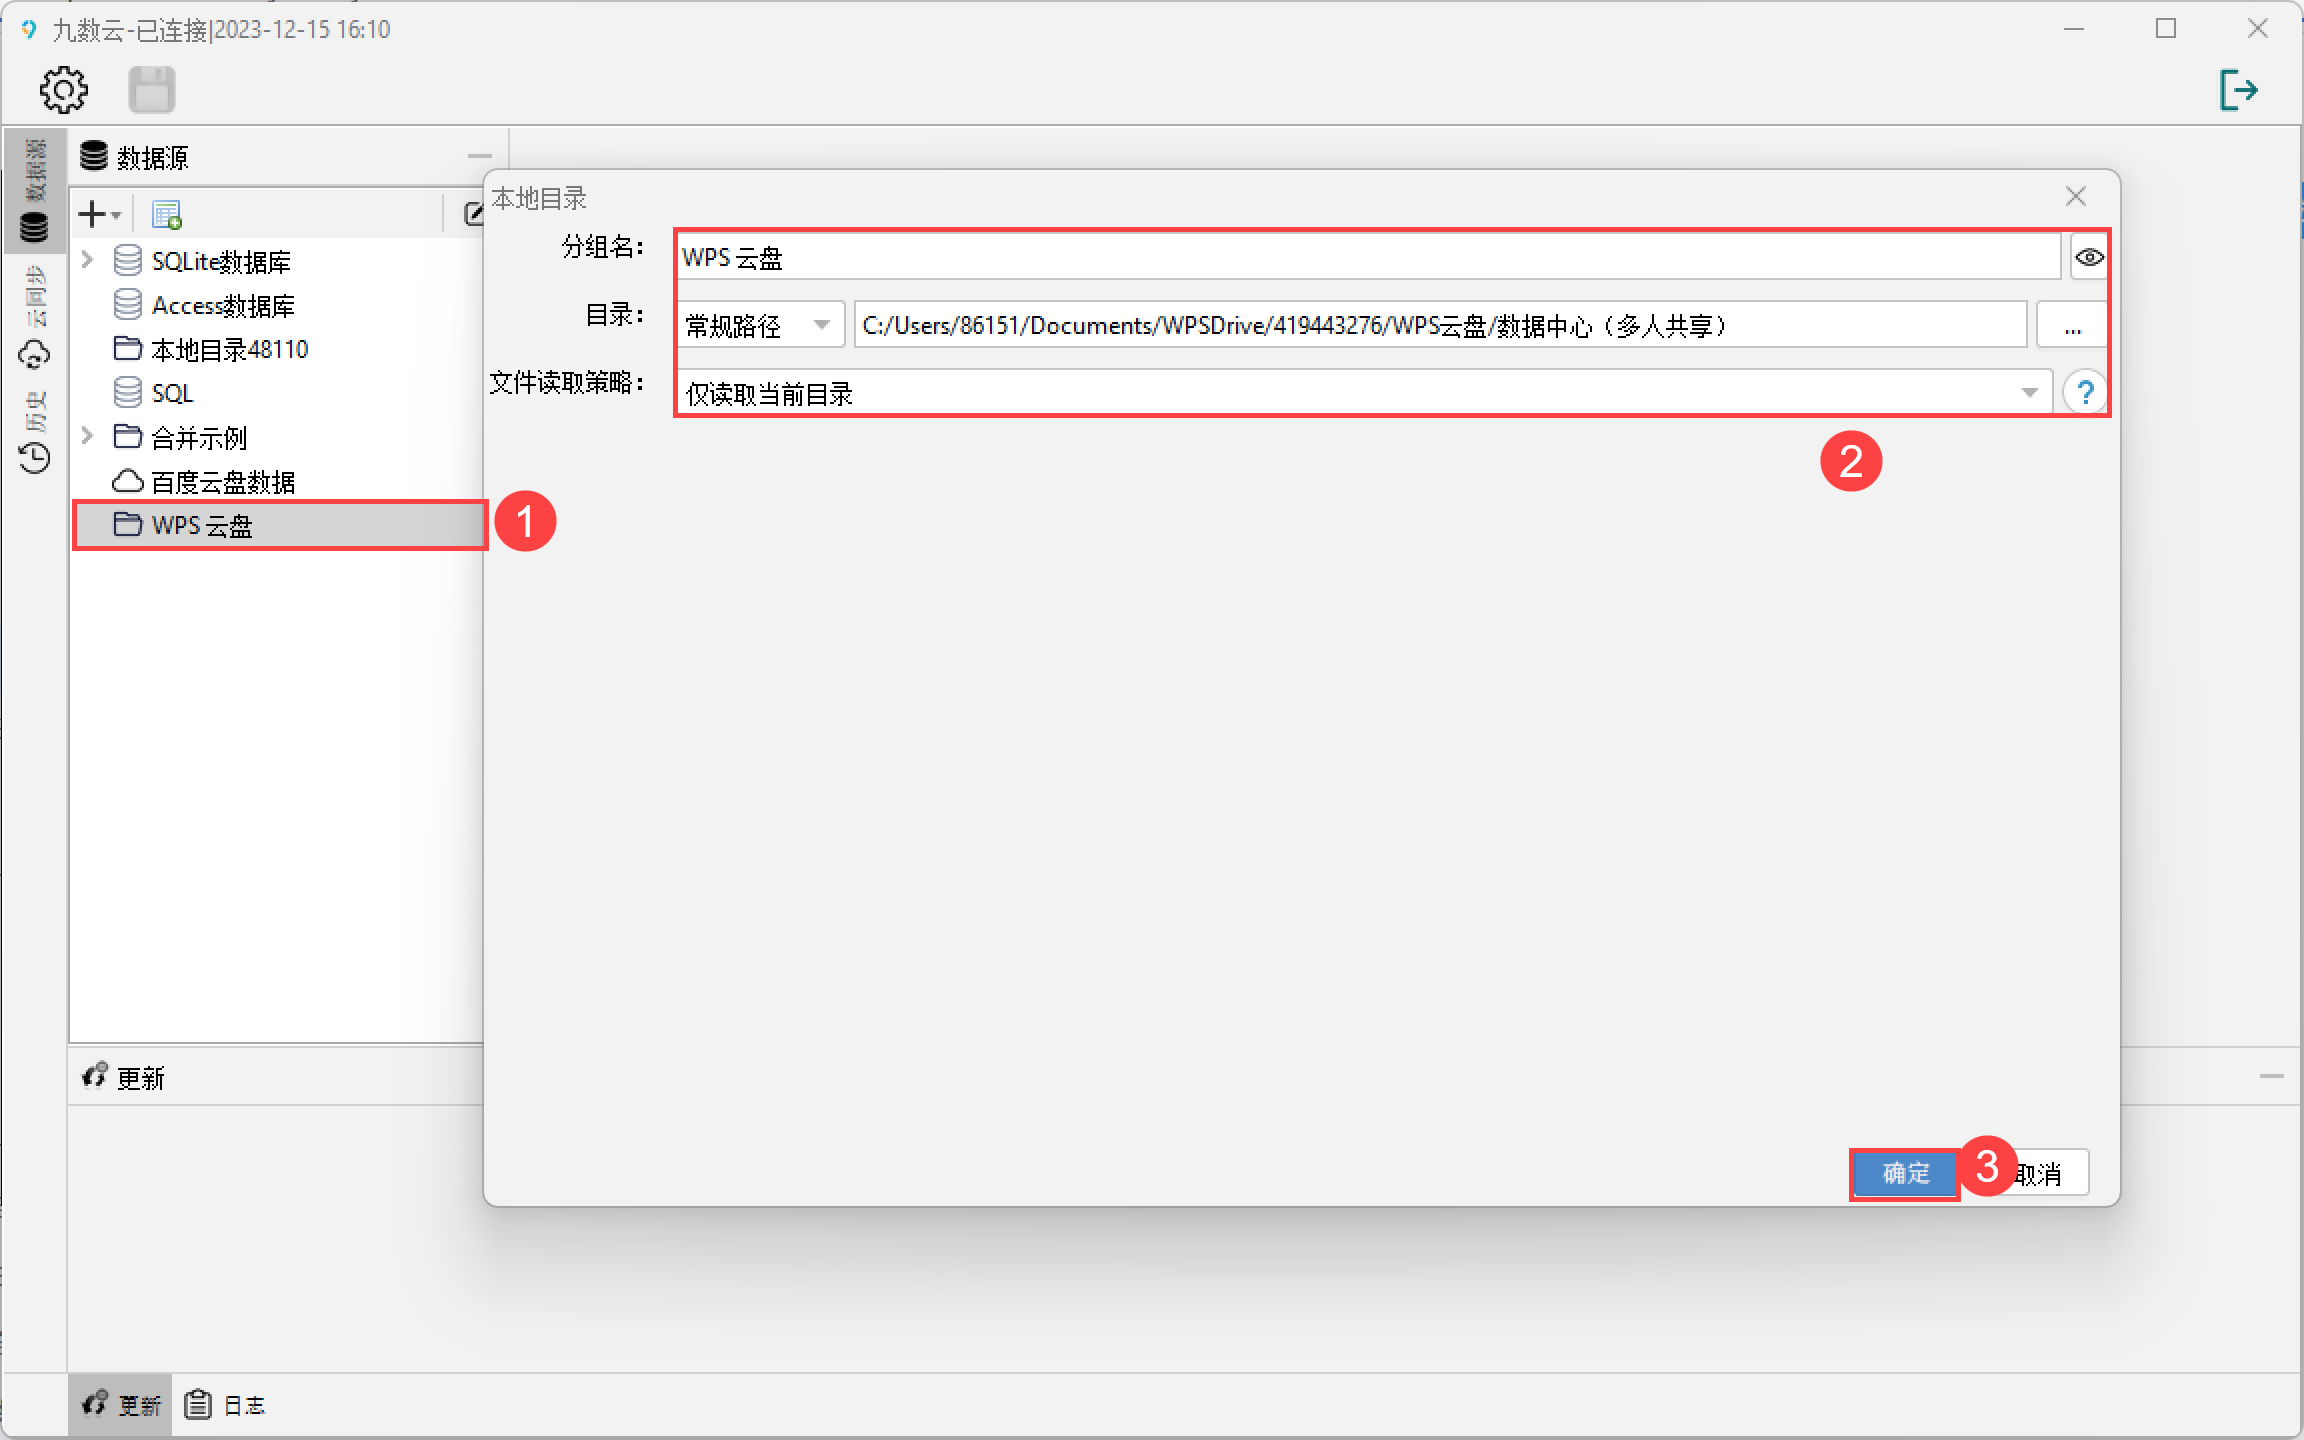The image size is (2304, 1440).
Task: Click the edit pencil icon
Action: pos(474,214)
